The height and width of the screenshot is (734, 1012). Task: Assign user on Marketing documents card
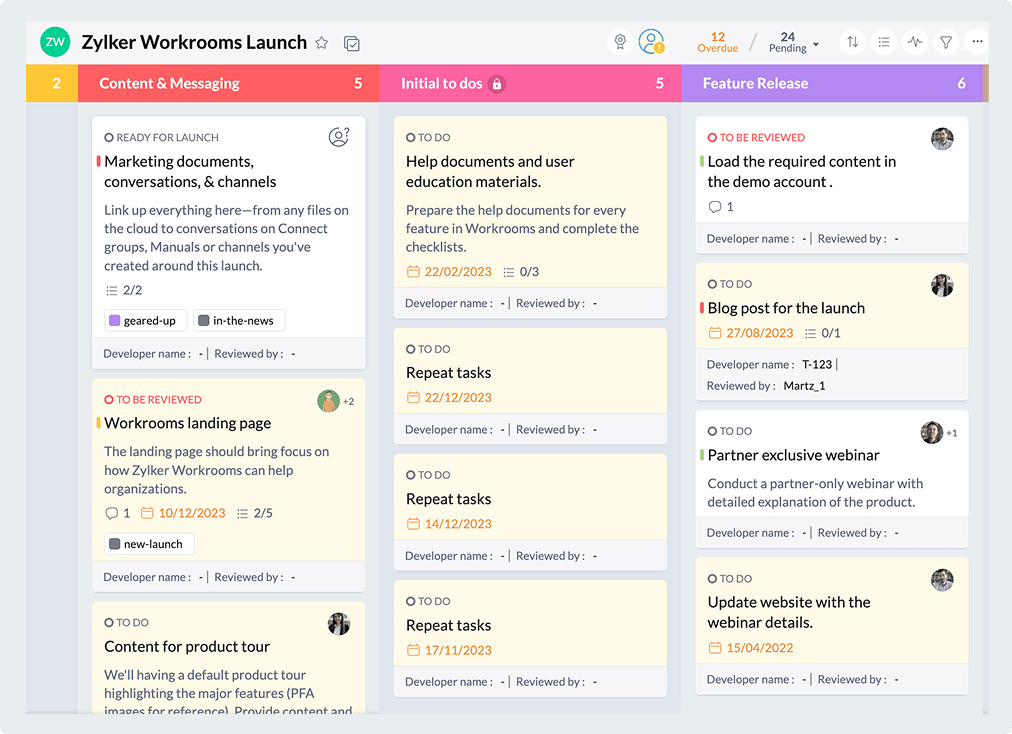click(339, 137)
